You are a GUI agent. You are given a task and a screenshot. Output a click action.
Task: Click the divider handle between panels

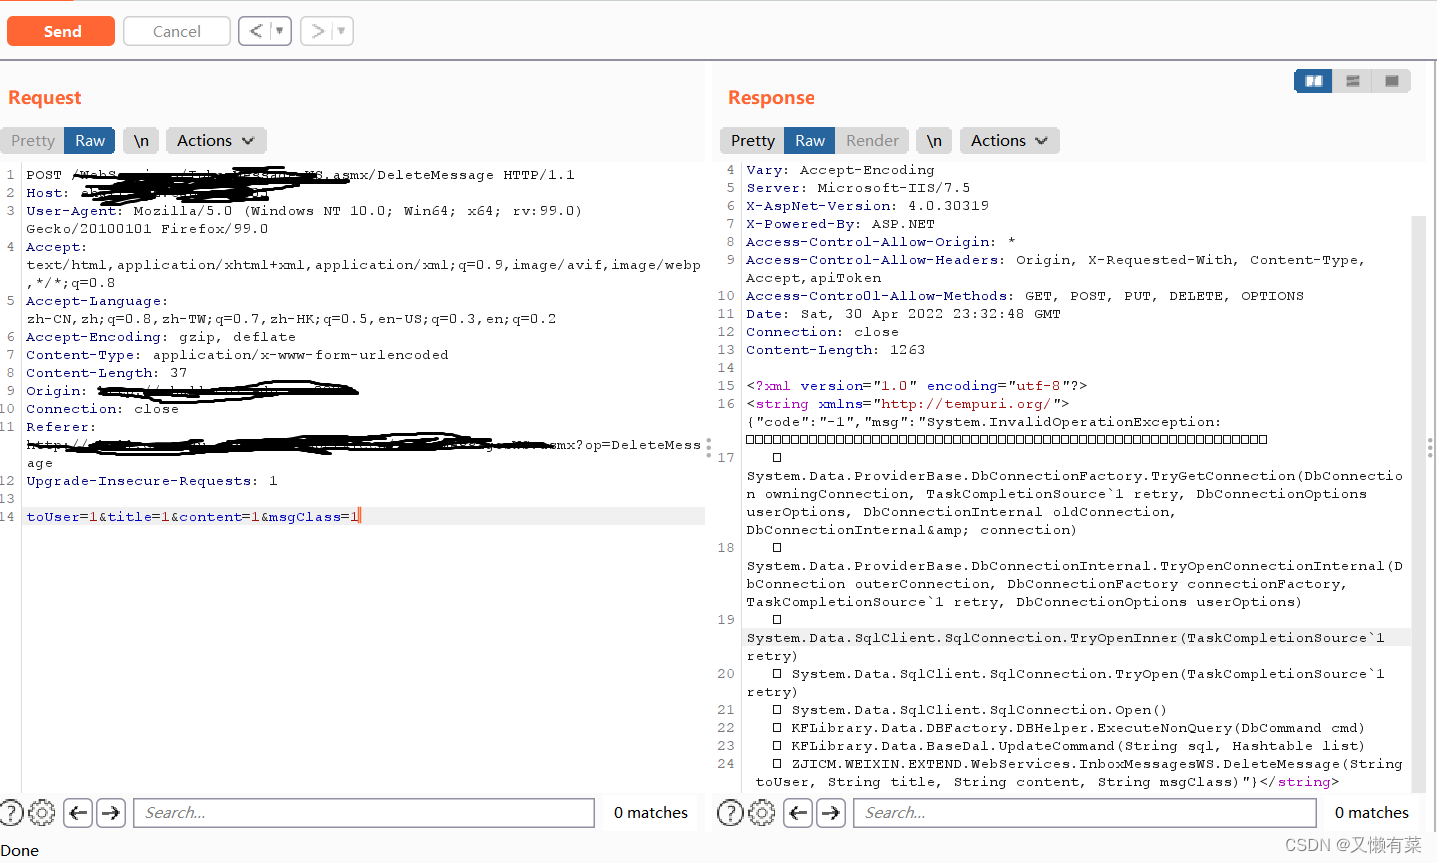tap(709, 447)
